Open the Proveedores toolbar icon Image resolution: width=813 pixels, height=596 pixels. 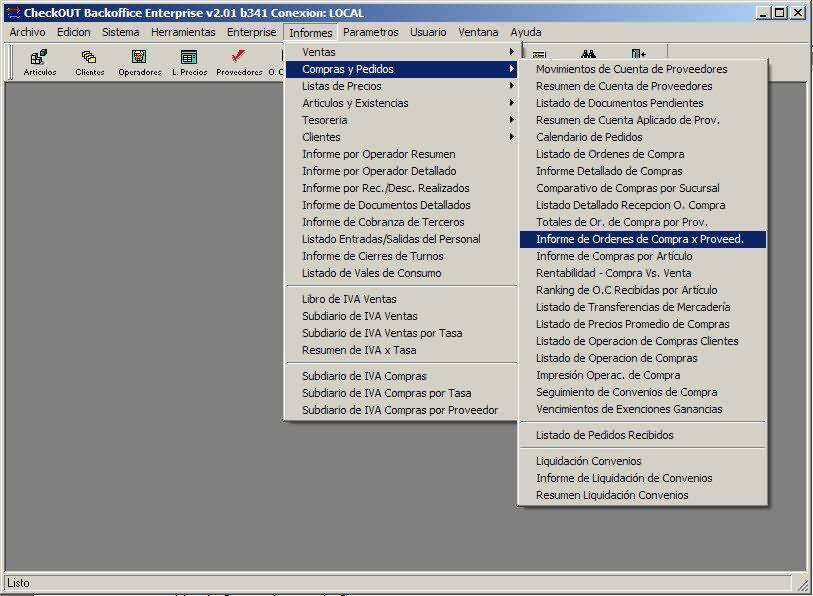239,62
